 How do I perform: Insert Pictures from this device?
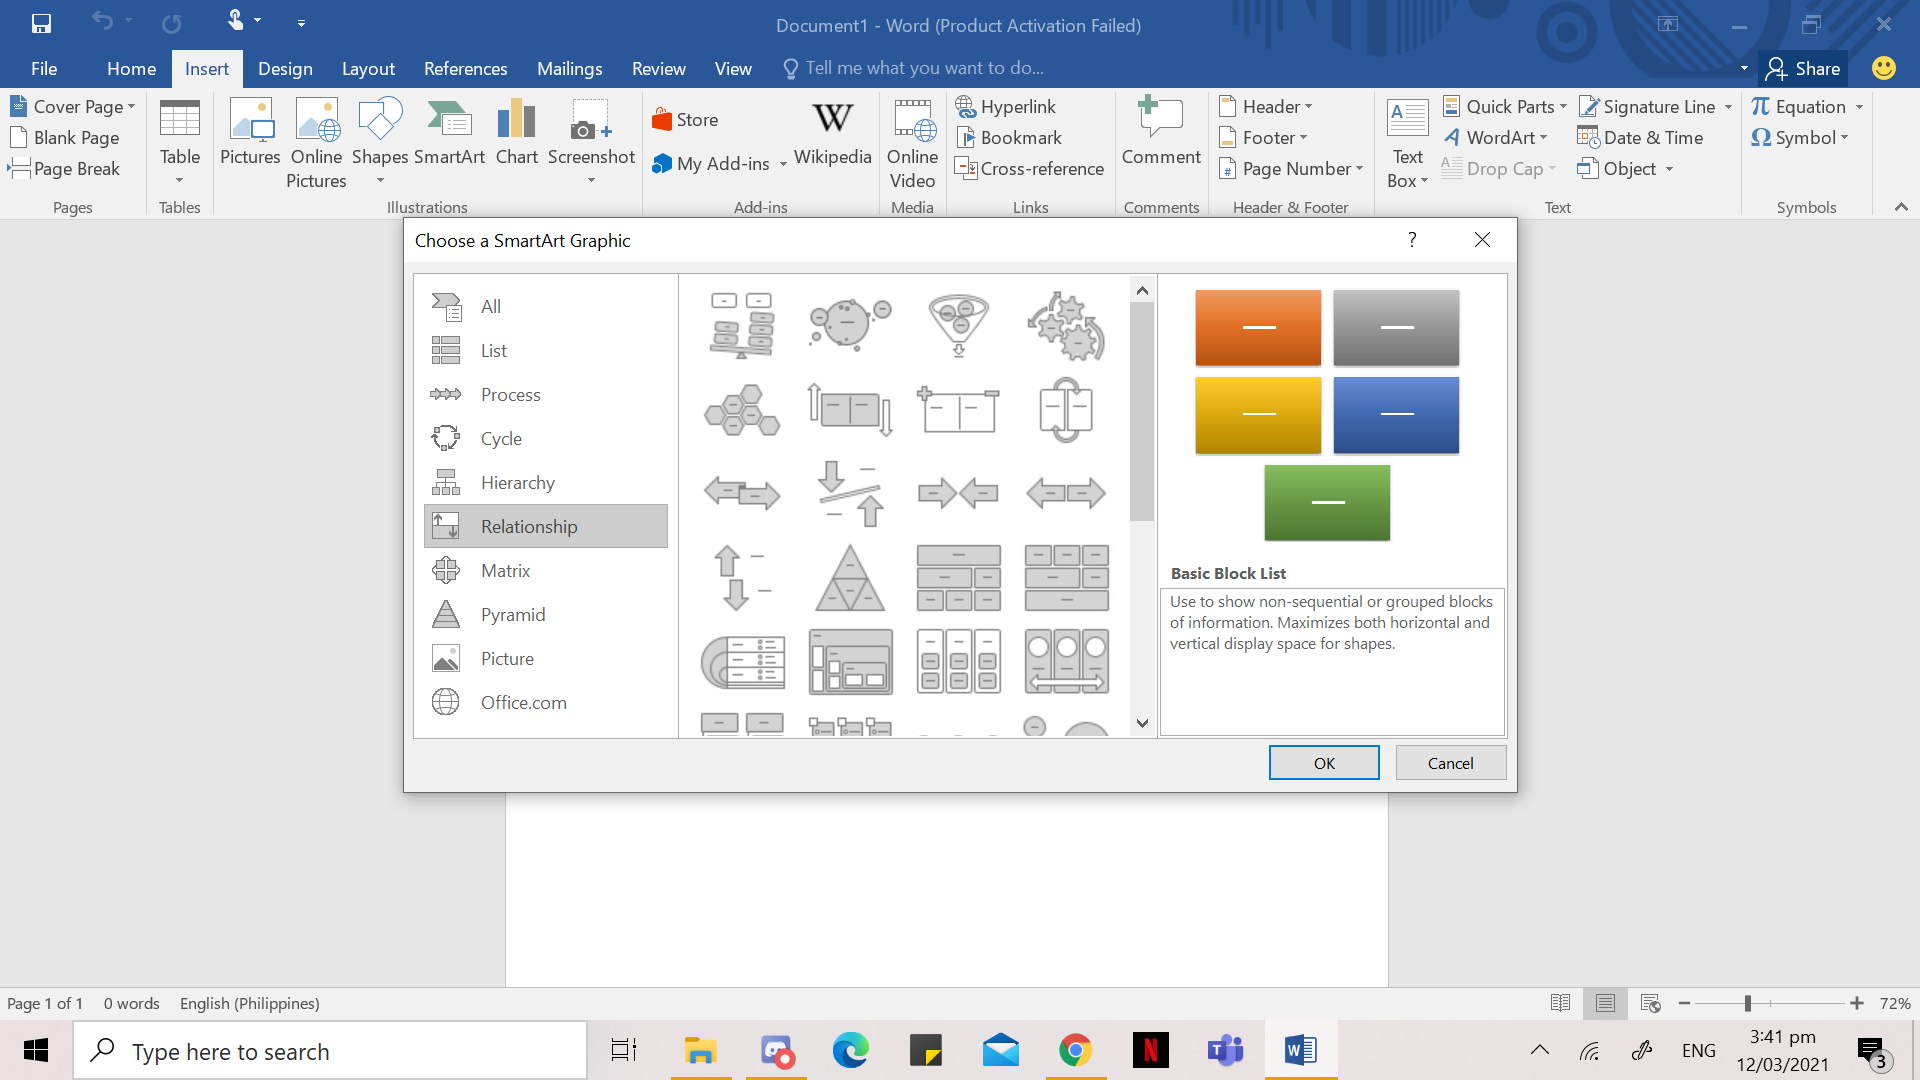[x=249, y=137]
